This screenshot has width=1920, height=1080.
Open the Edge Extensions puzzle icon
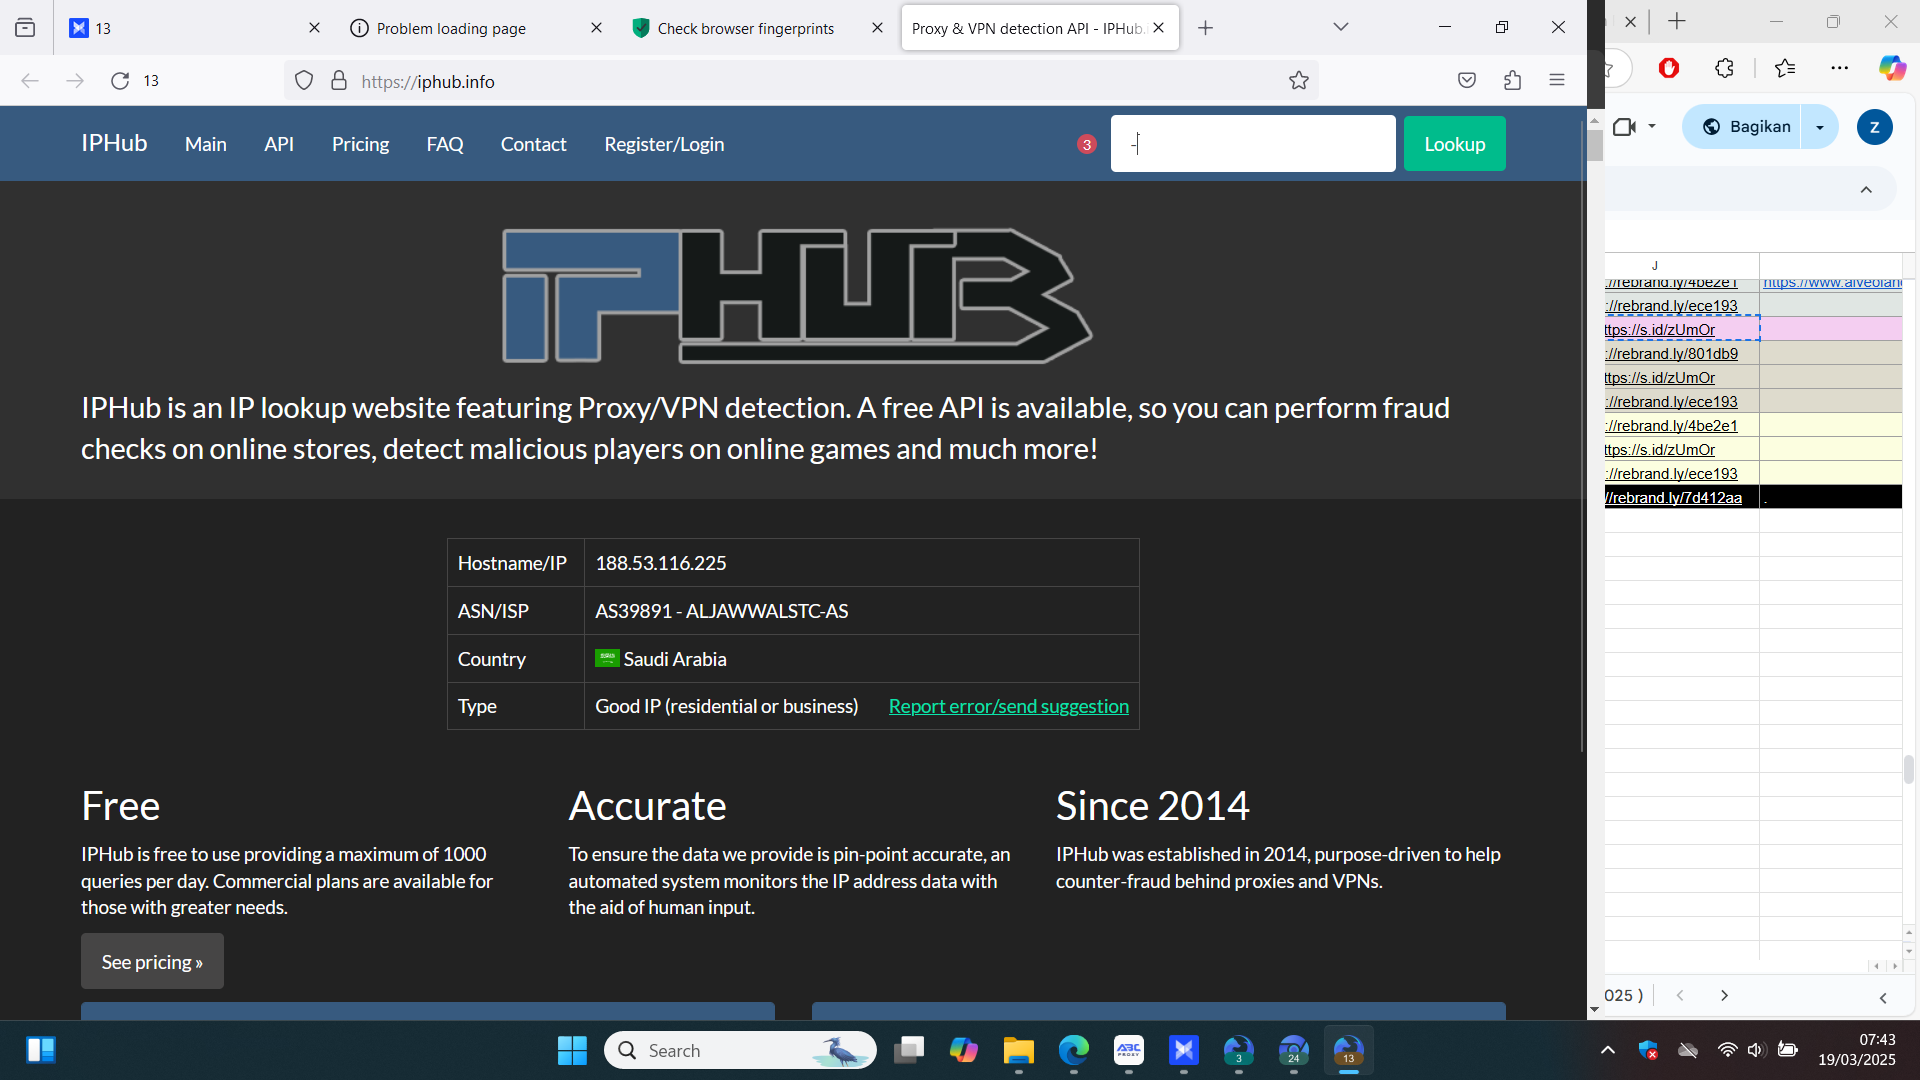[x=1724, y=68]
